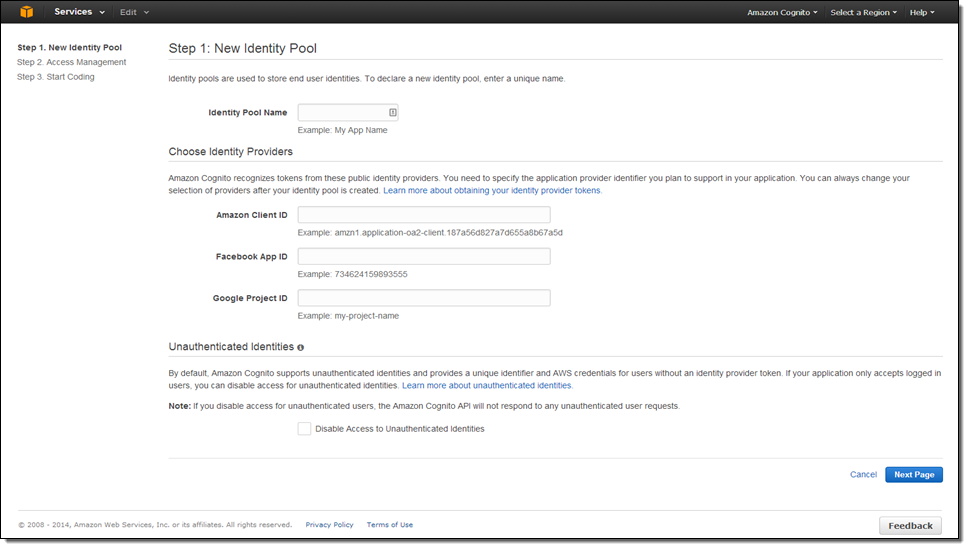The width and height of the screenshot is (970, 550).
Task: Open Learn more about unauthenticated identities link
Action: [x=487, y=385]
